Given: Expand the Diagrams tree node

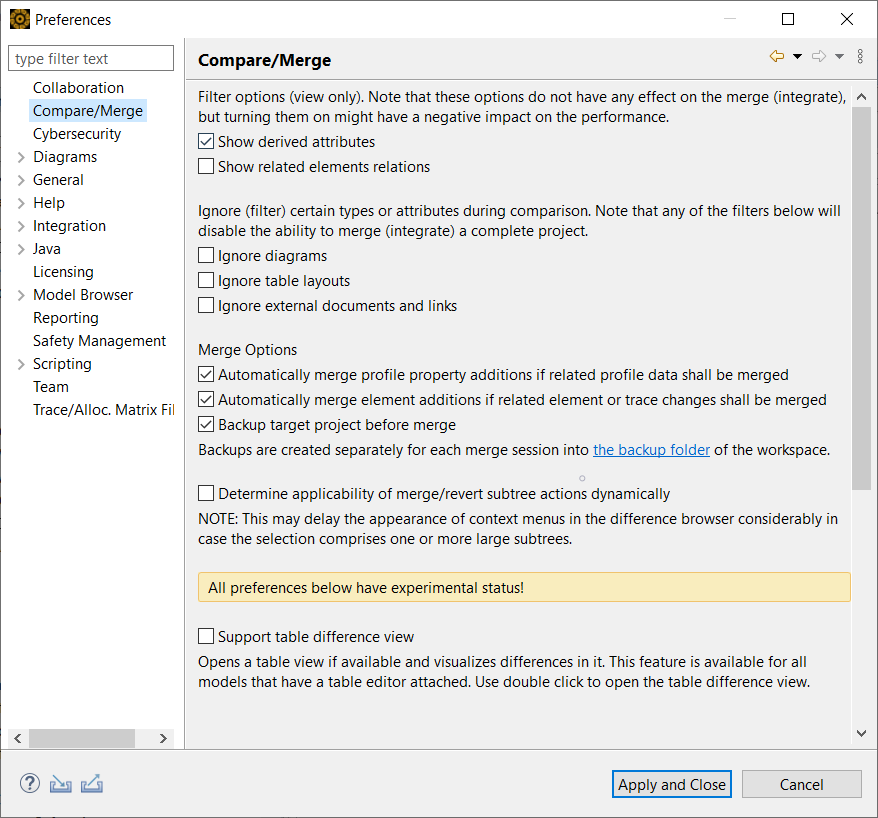Looking at the screenshot, I should 21,157.
